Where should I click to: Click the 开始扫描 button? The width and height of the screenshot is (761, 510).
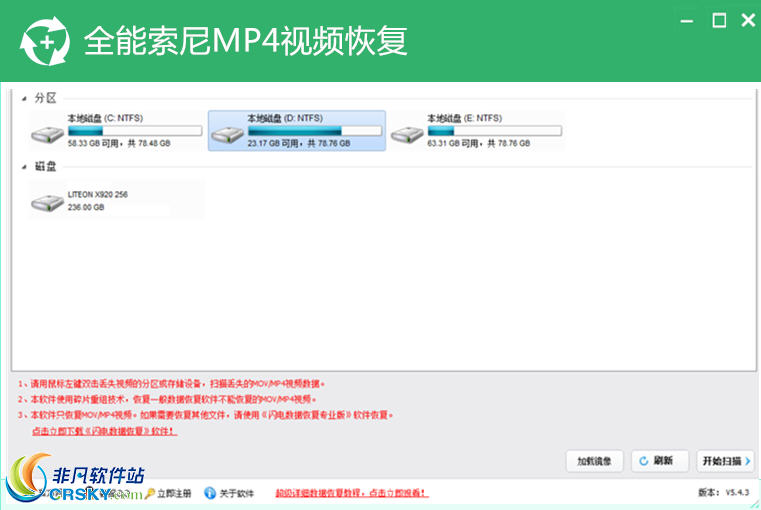(726, 461)
